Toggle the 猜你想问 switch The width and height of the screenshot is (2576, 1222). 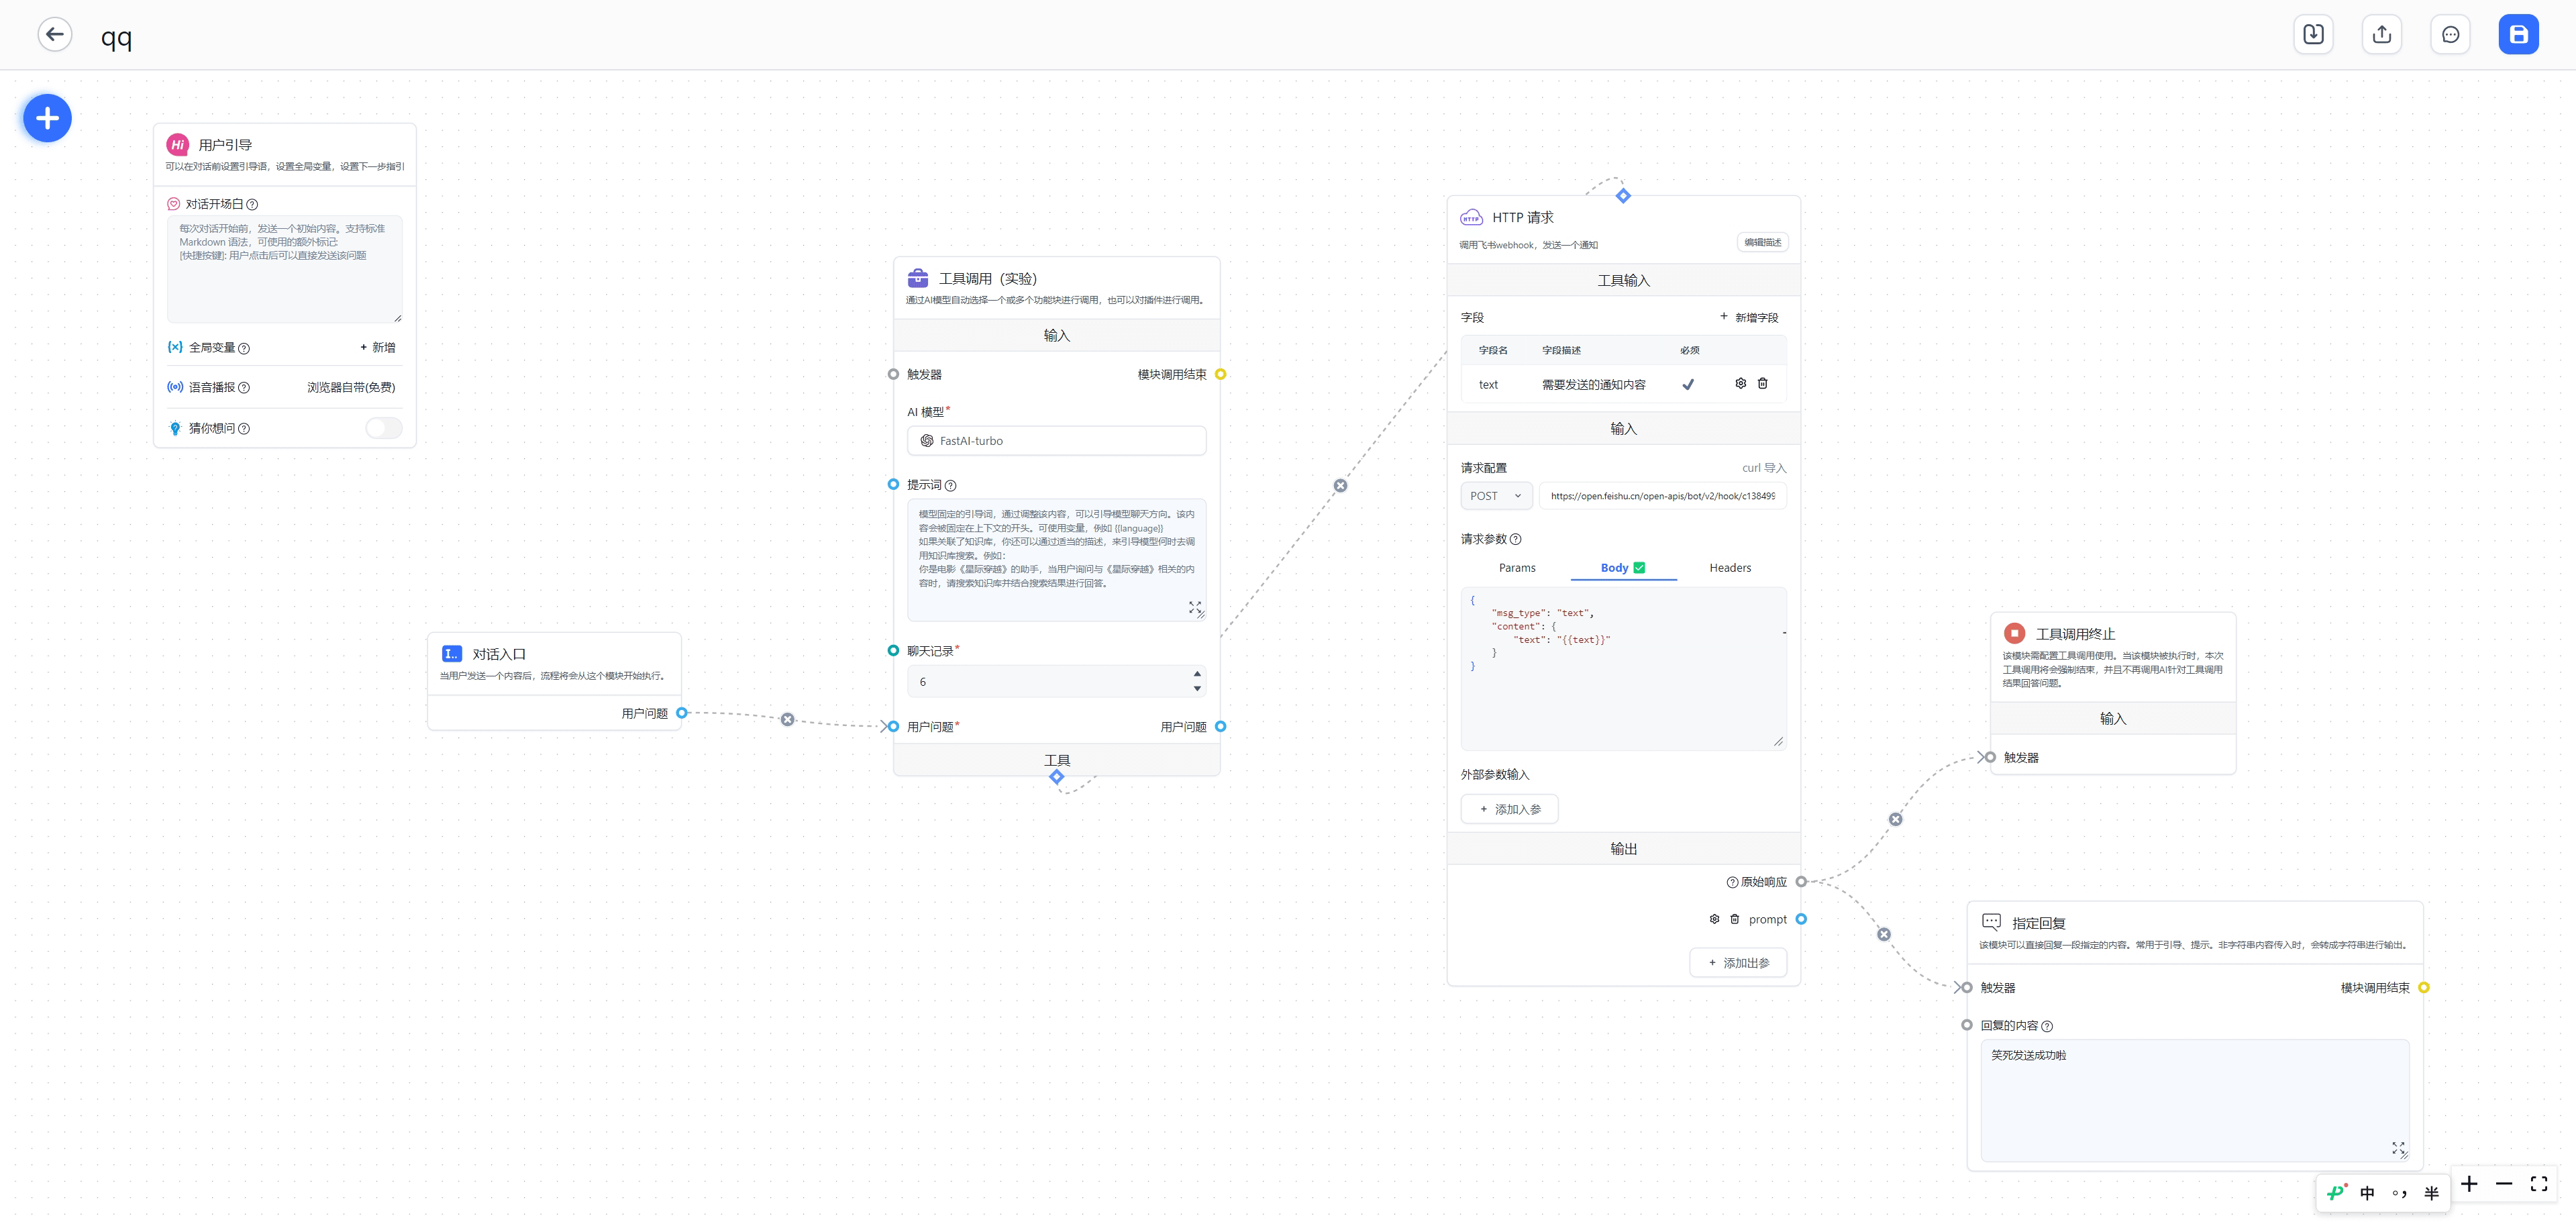pyautogui.click(x=383, y=428)
